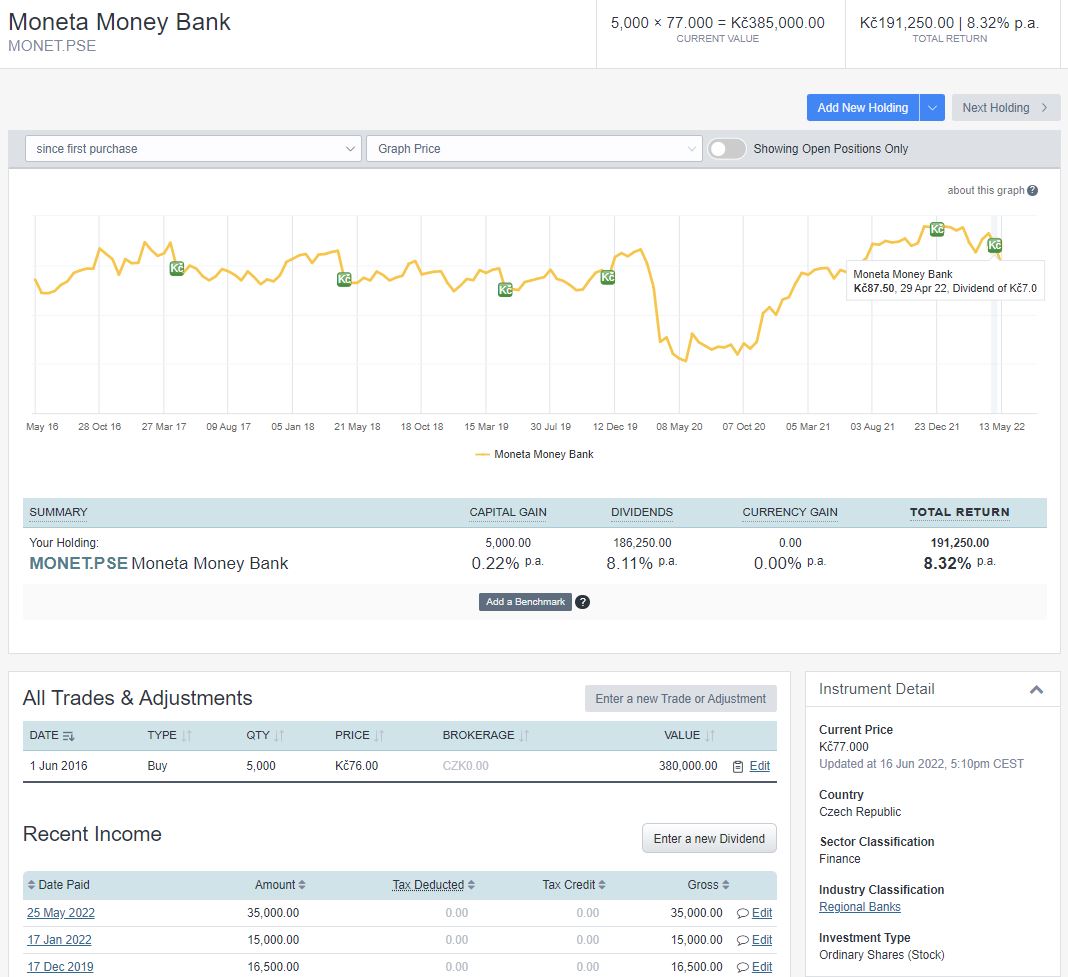Click the Moneta Money Bank chart legend entry
The image size is (1068, 977).
point(545,454)
